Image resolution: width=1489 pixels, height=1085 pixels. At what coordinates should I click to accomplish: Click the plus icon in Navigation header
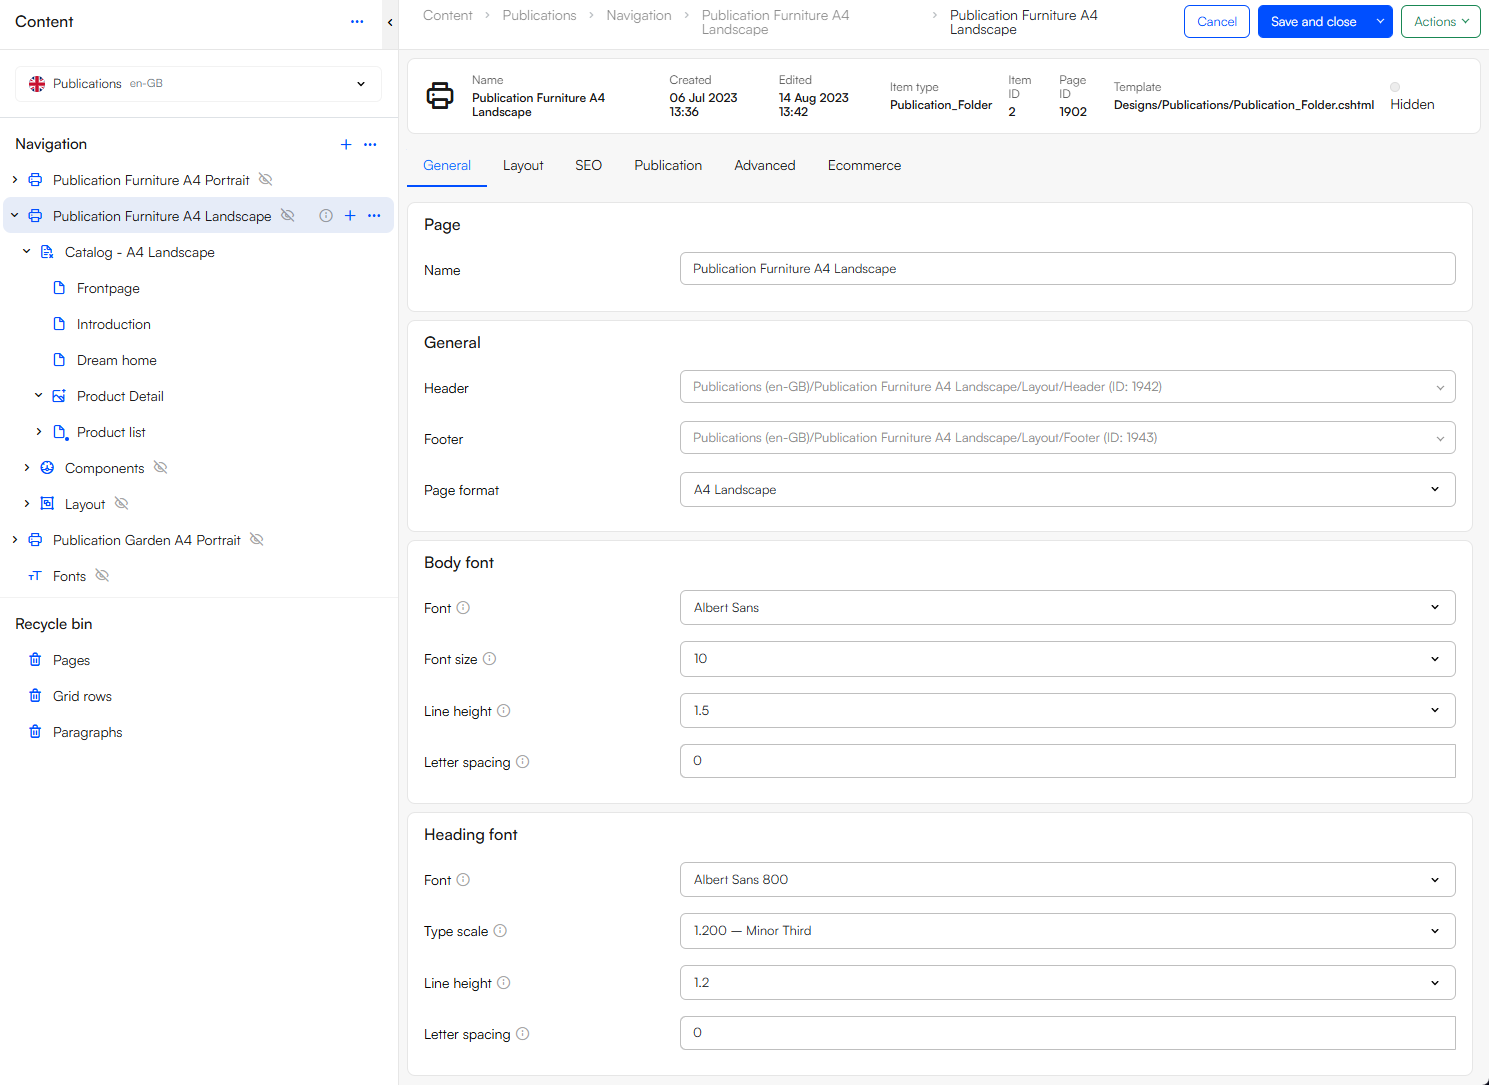click(346, 145)
